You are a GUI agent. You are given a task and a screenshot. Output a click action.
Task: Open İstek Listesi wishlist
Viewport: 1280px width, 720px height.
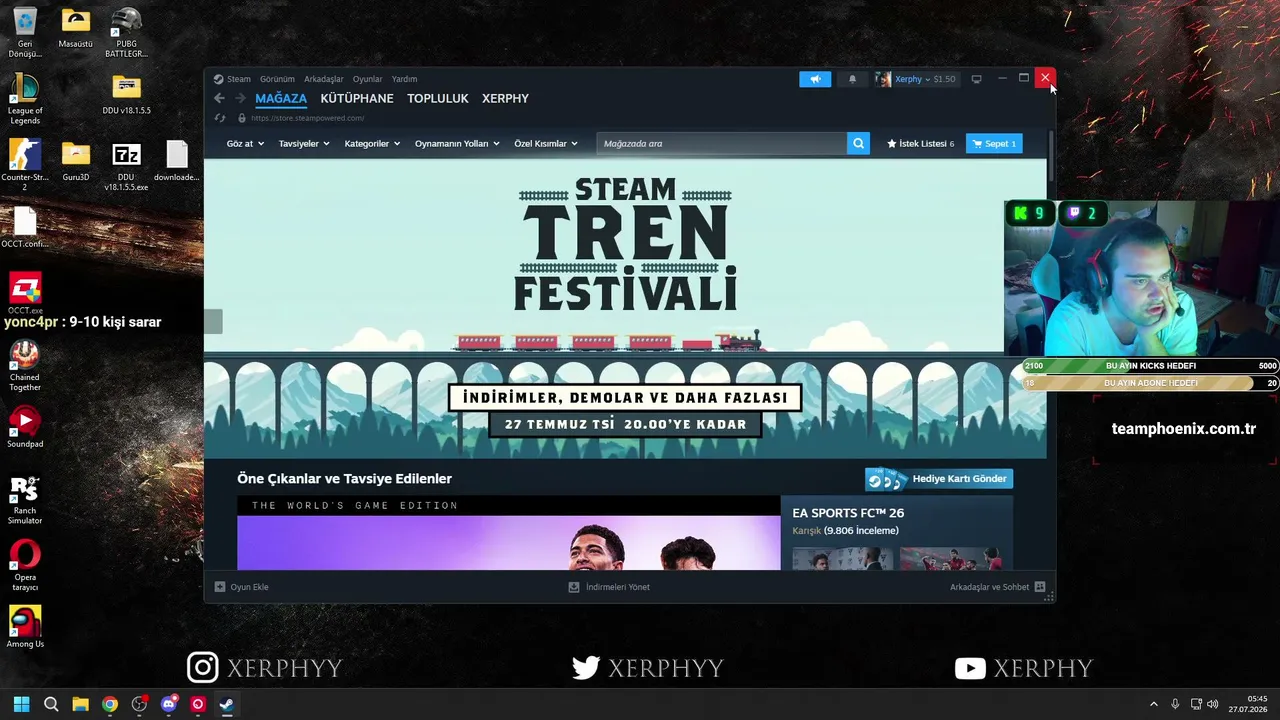pos(920,143)
